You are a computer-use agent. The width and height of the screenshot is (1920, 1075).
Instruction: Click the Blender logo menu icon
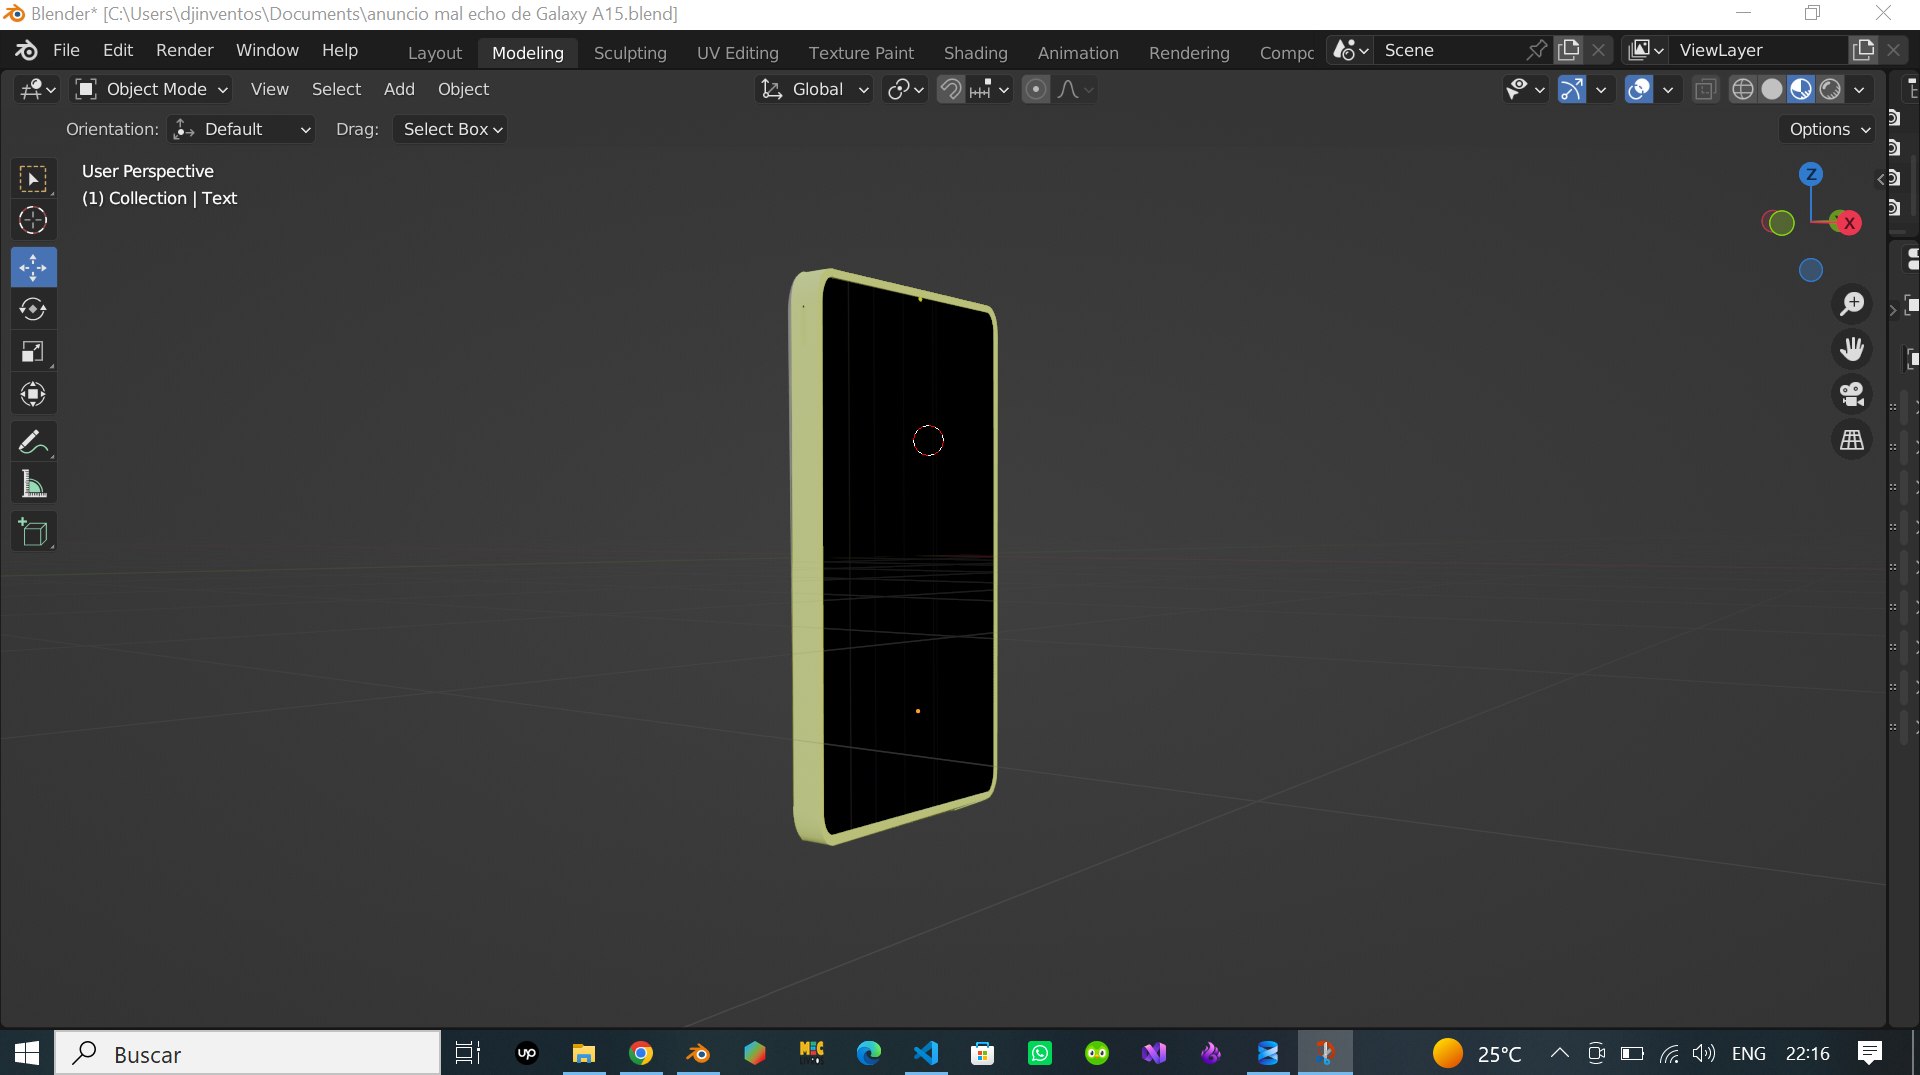[x=27, y=50]
